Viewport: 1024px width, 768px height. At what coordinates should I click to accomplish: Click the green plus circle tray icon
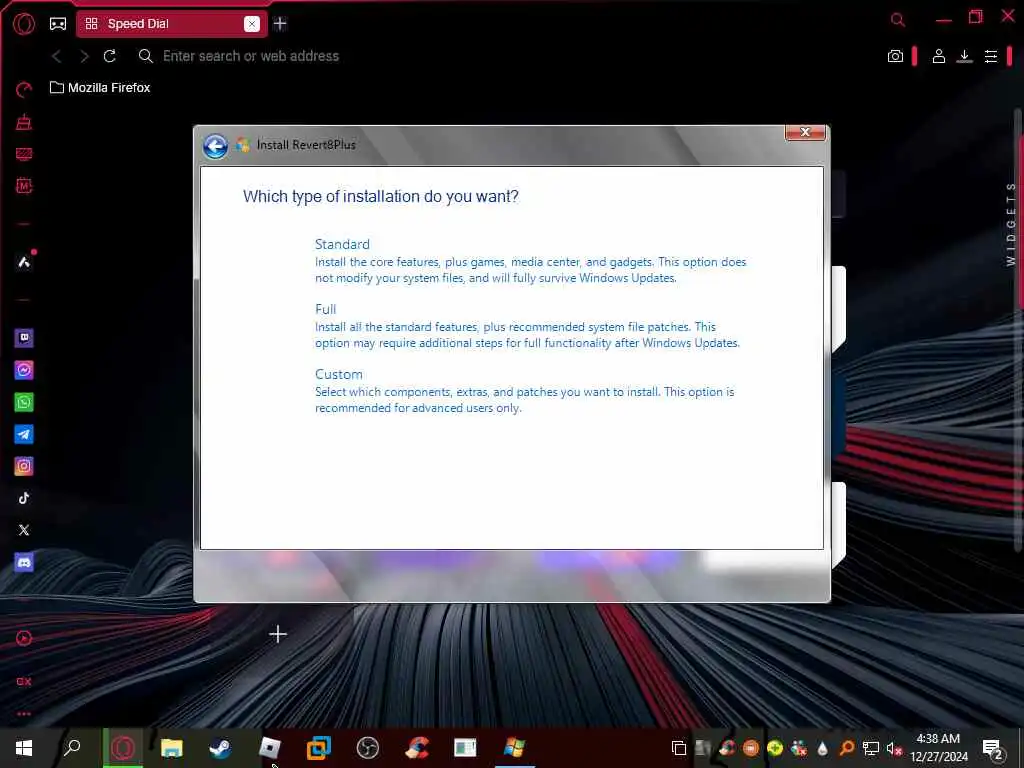tap(775, 748)
